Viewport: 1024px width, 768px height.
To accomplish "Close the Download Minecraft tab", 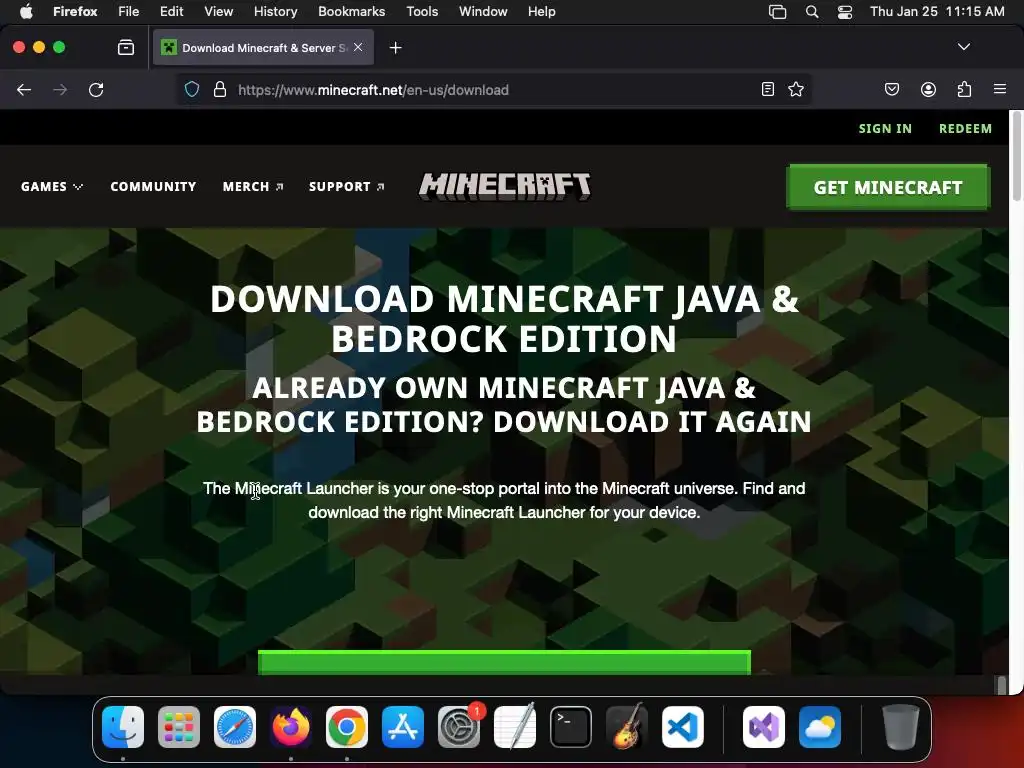I will point(358,47).
